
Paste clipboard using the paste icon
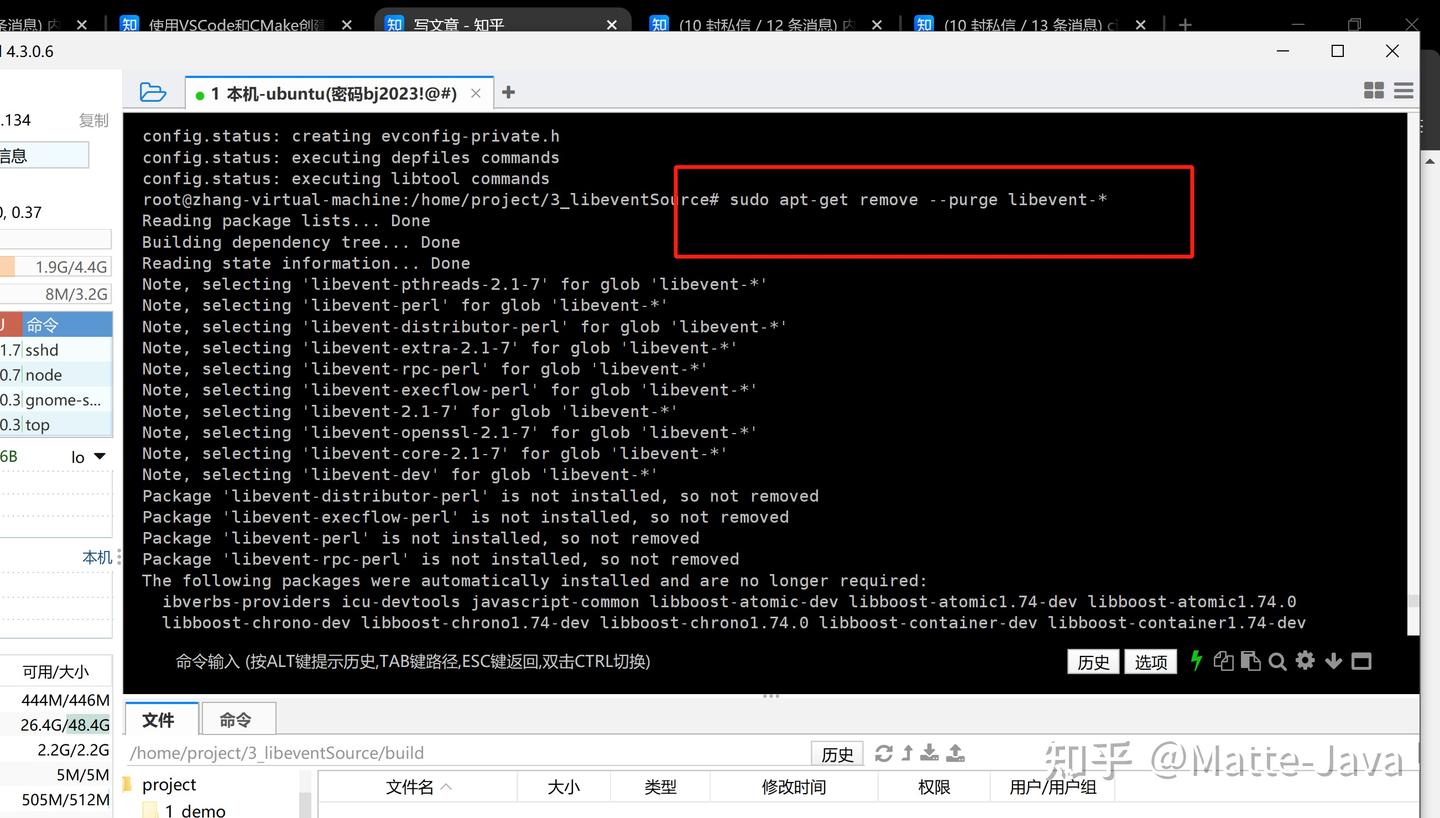click(x=1250, y=661)
